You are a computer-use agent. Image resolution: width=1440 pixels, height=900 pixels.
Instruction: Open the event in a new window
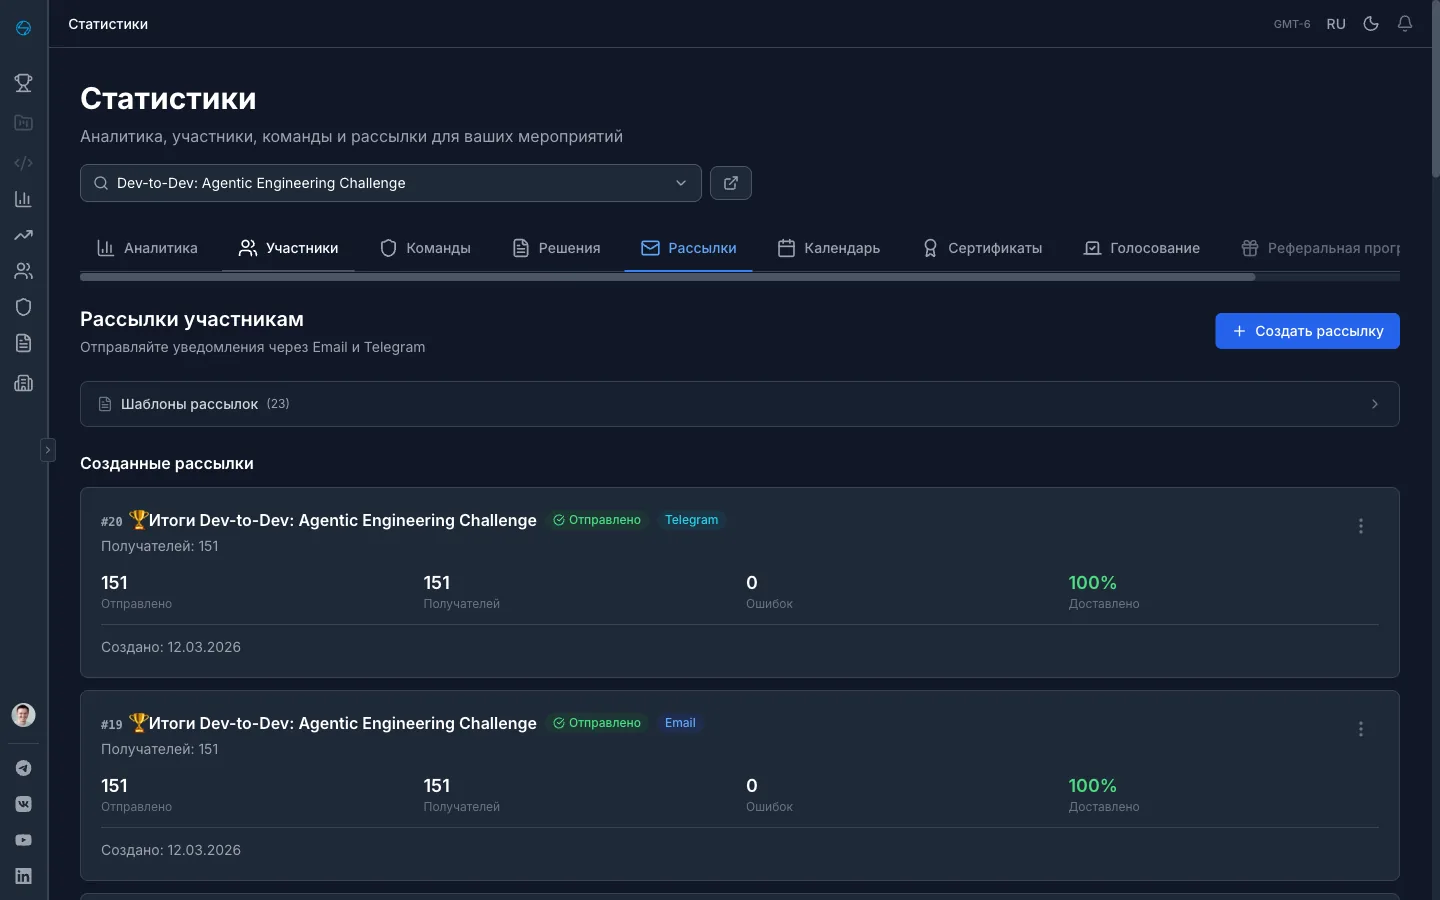coord(730,183)
